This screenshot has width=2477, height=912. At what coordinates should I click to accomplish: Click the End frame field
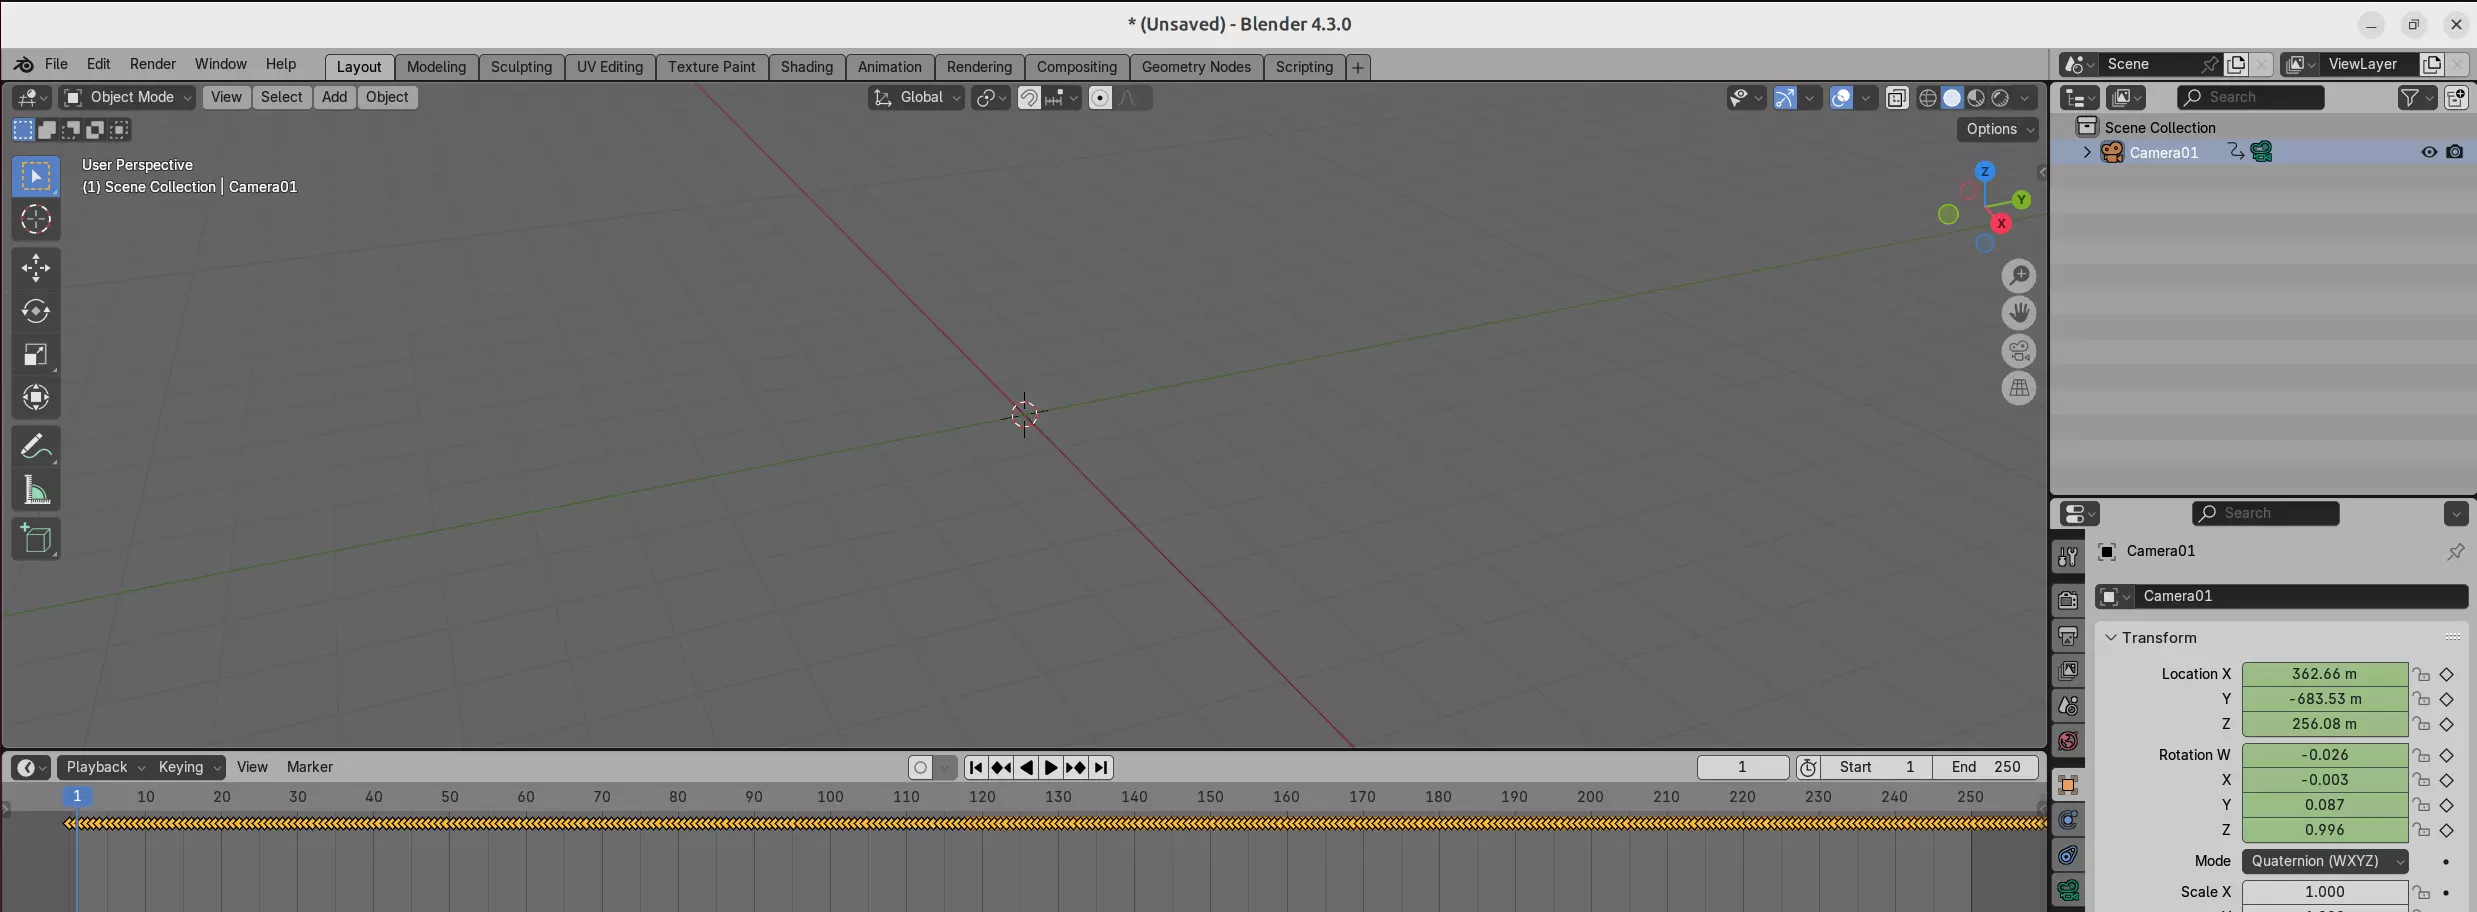coord(1985,767)
